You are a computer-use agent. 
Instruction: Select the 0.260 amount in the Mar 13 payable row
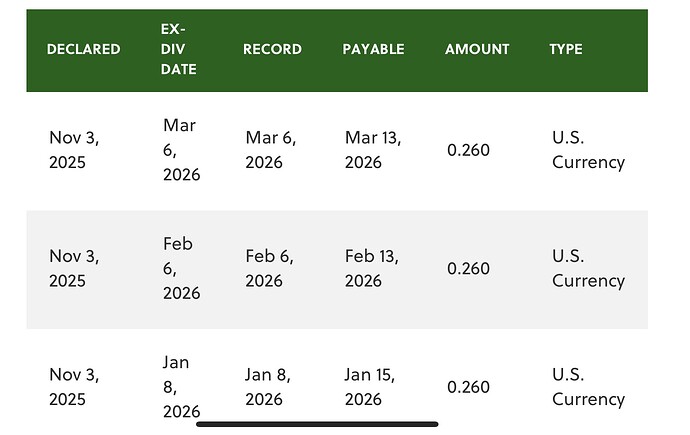468,150
